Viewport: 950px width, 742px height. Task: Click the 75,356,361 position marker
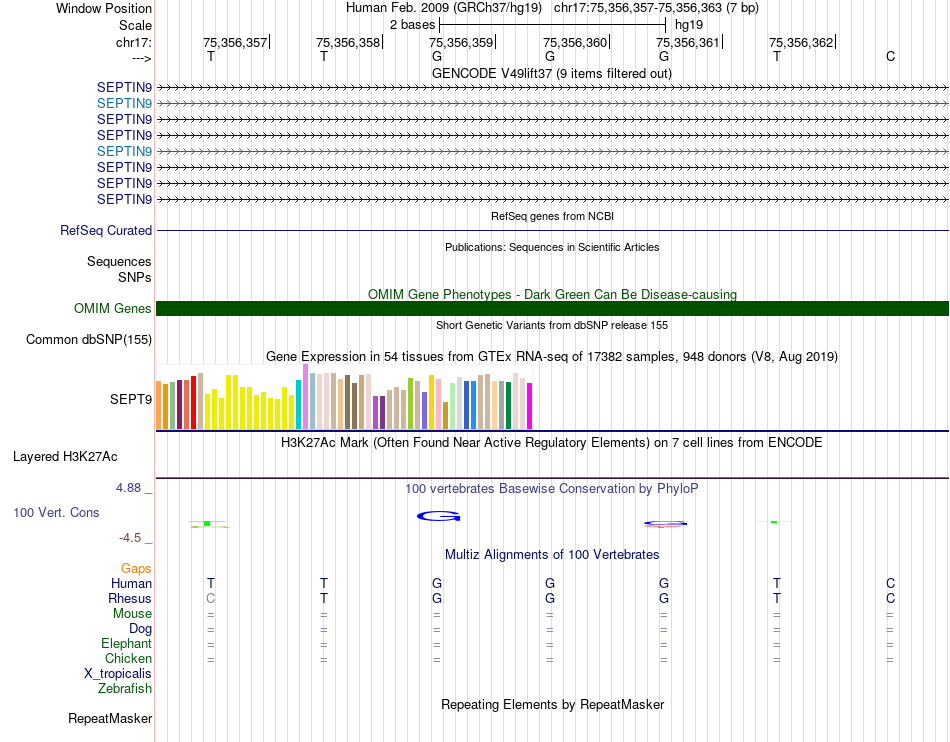pos(688,42)
